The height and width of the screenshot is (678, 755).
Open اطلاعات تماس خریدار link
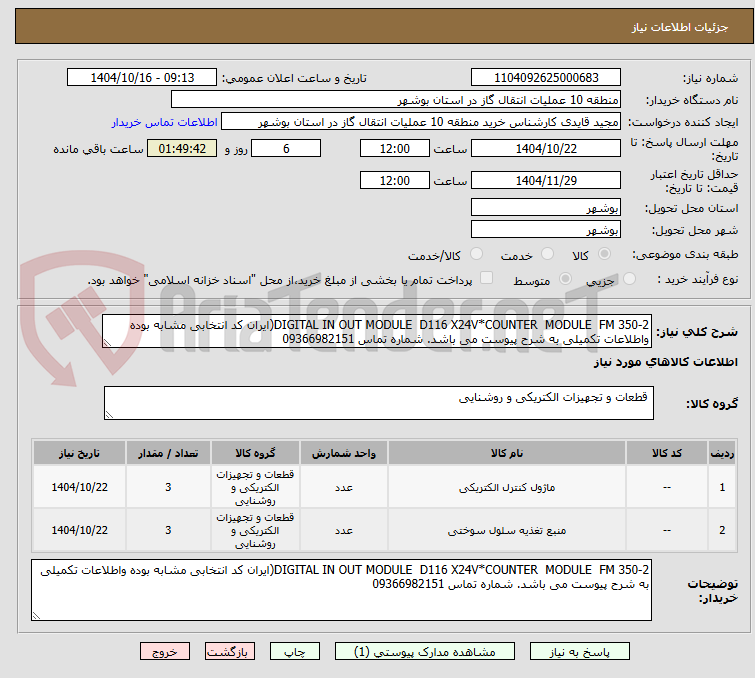(165, 122)
